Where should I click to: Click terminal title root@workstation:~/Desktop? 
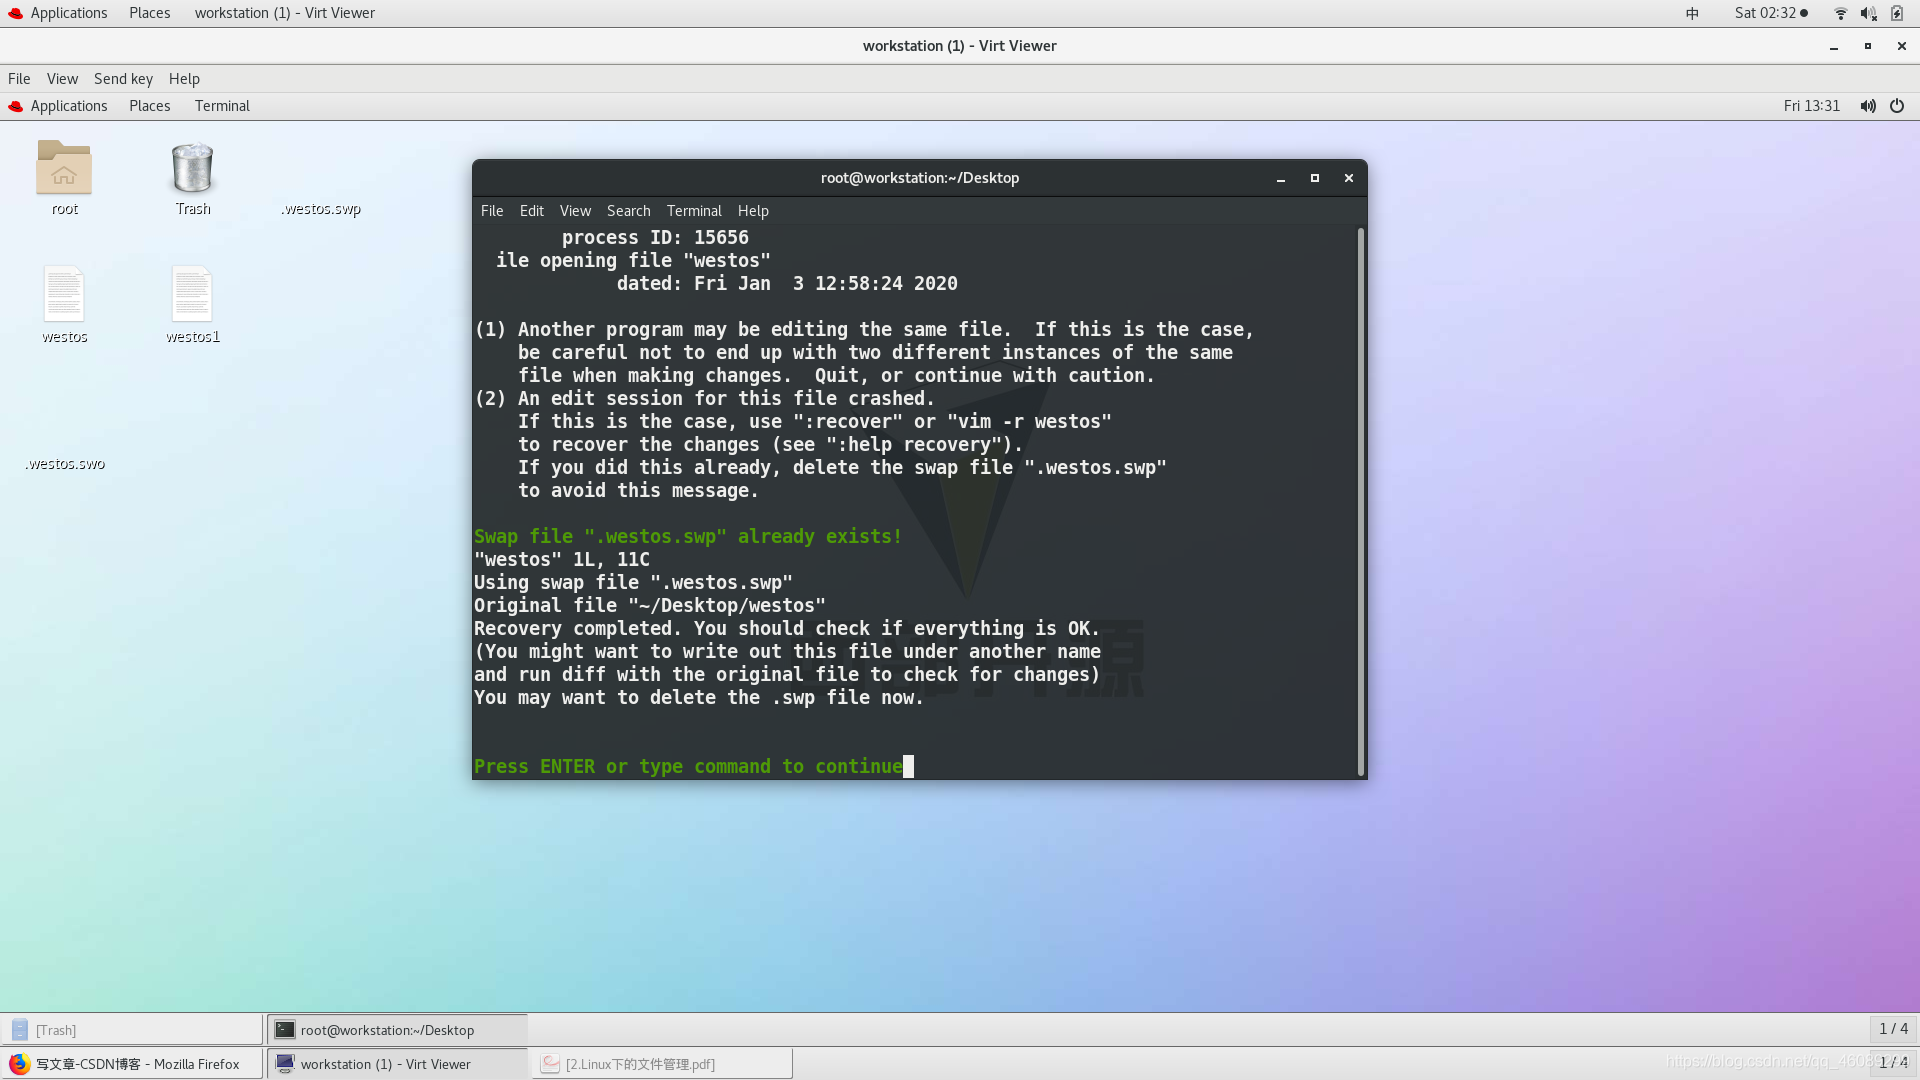tap(920, 178)
